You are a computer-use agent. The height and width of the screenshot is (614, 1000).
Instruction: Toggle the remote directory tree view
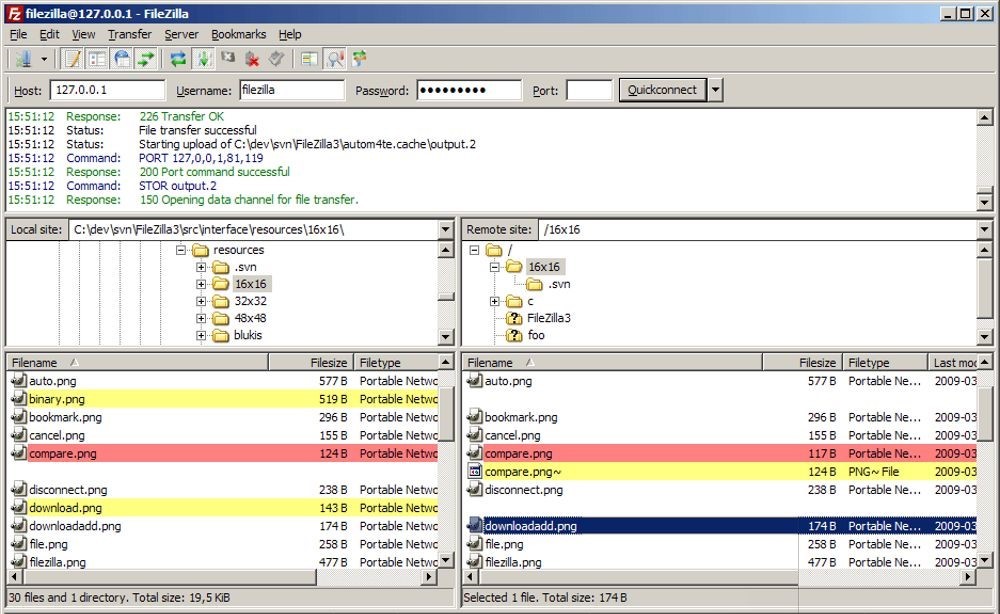(x=122, y=59)
